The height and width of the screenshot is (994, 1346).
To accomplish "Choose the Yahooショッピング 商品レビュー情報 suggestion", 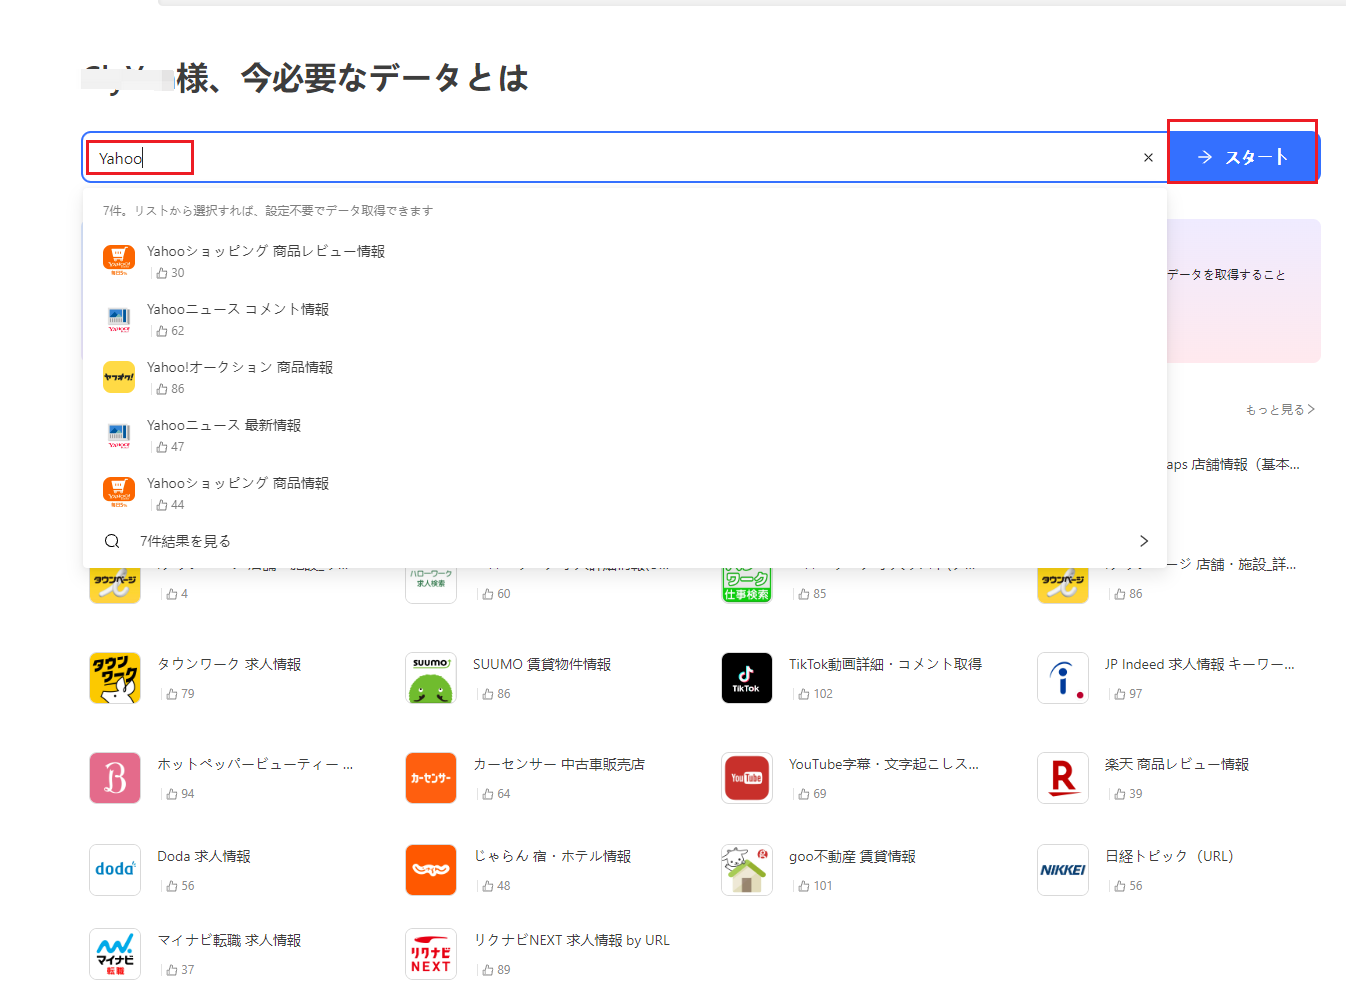I will (266, 251).
